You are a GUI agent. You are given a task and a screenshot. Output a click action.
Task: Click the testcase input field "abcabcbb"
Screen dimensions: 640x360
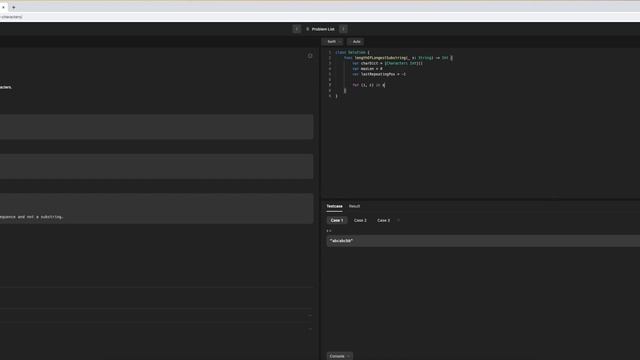tap(483, 241)
